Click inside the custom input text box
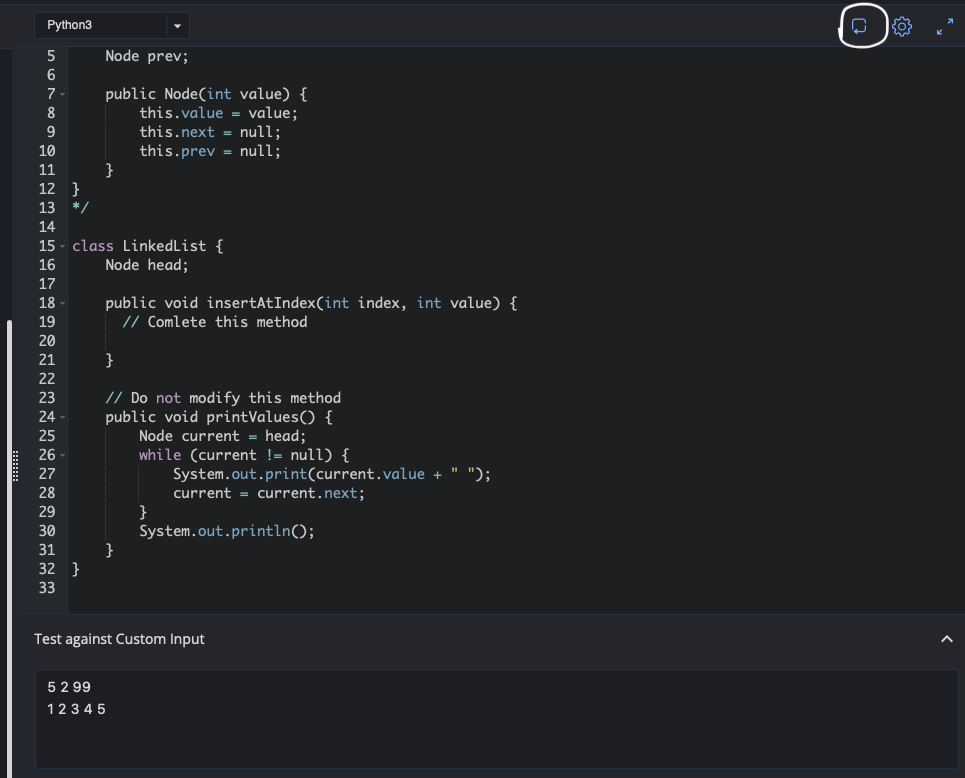The height and width of the screenshot is (778, 965). click(497, 719)
